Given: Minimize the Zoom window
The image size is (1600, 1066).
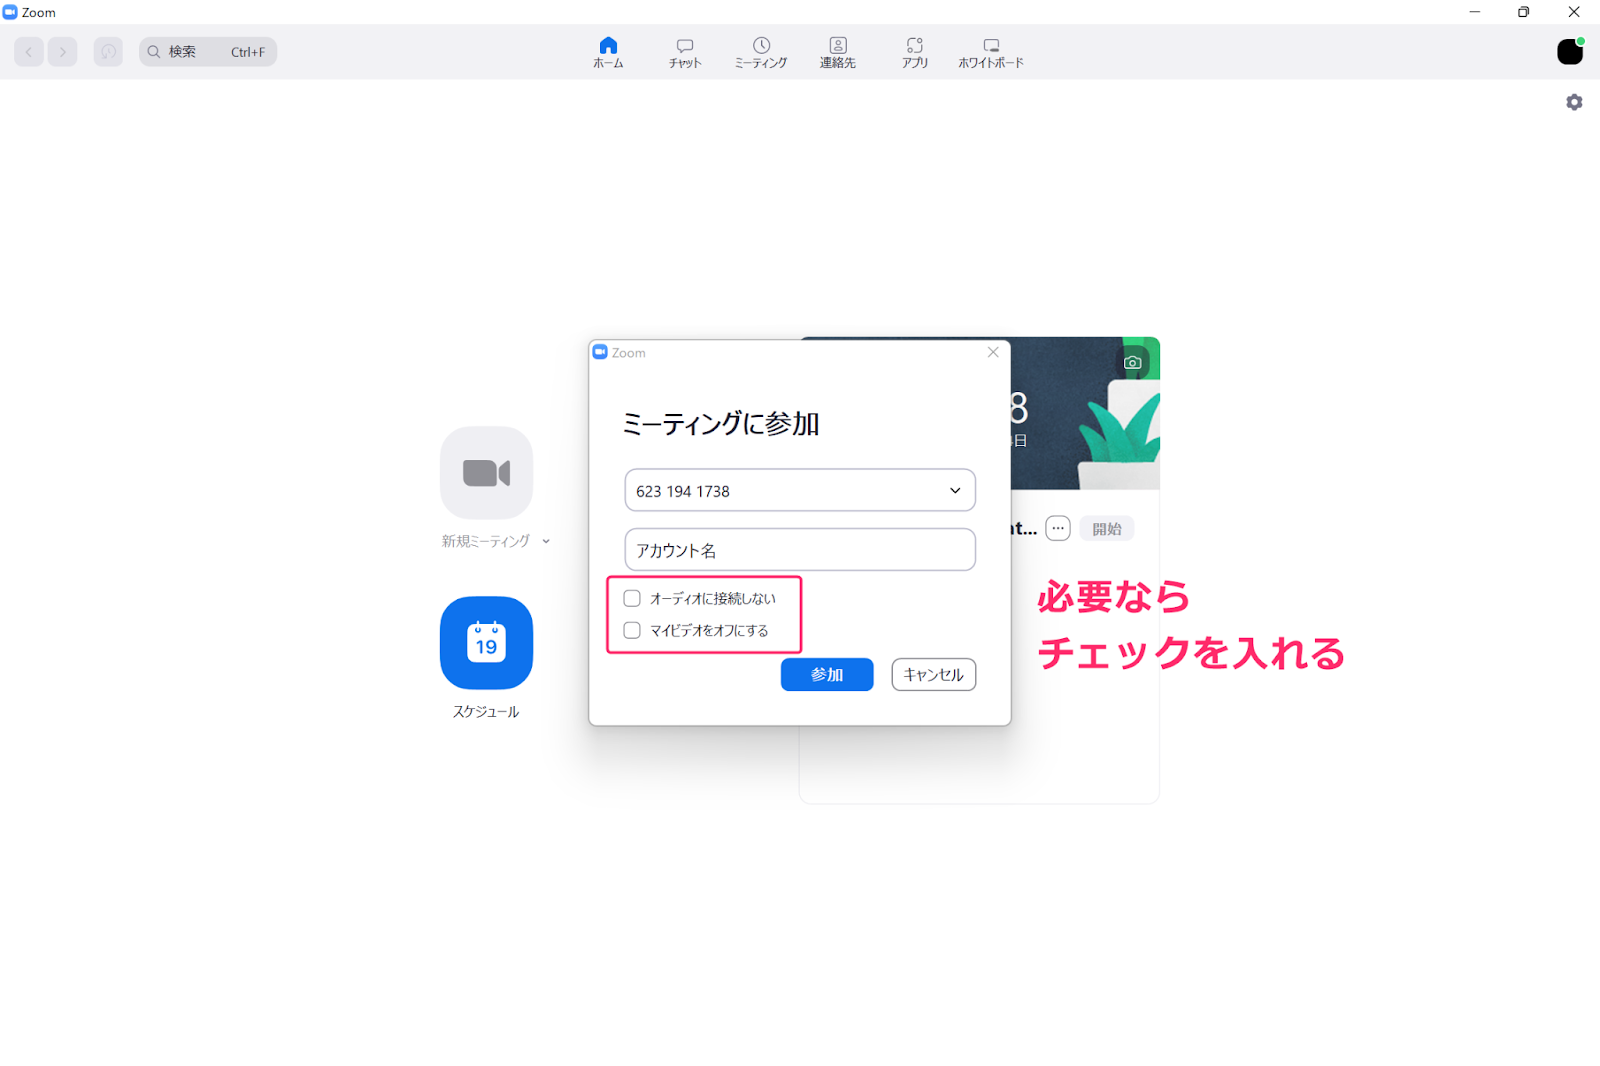Looking at the screenshot, I should pyautogui.click(x=1474, y=12).
